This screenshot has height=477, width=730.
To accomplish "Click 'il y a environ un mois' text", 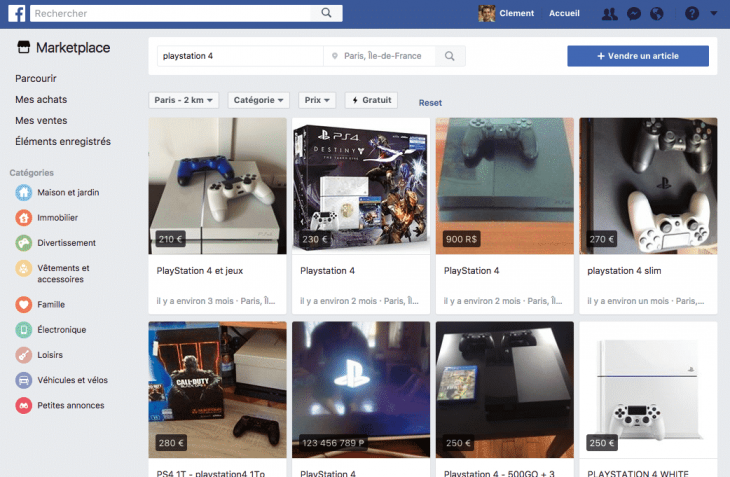I will (x=628, y=301).
